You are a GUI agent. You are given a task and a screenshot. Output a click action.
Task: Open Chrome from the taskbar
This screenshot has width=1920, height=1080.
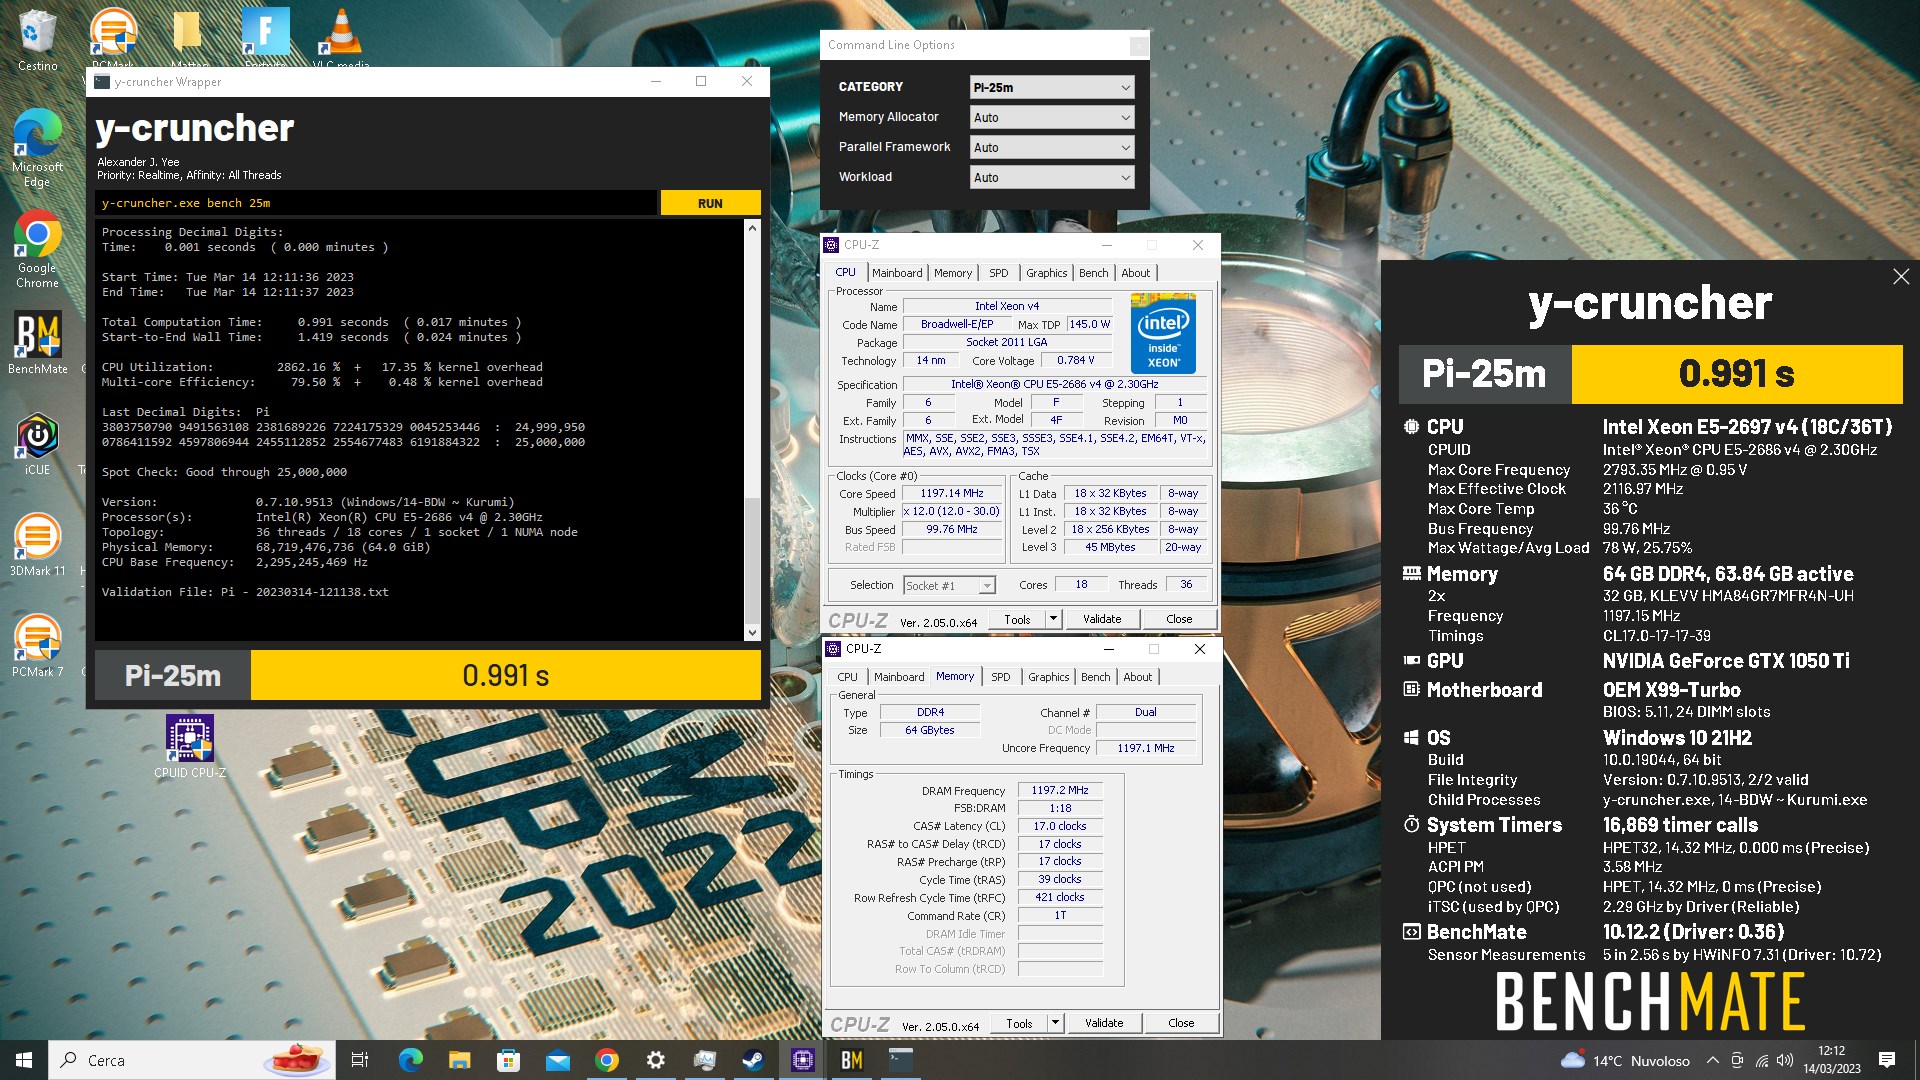(606, 1060)
